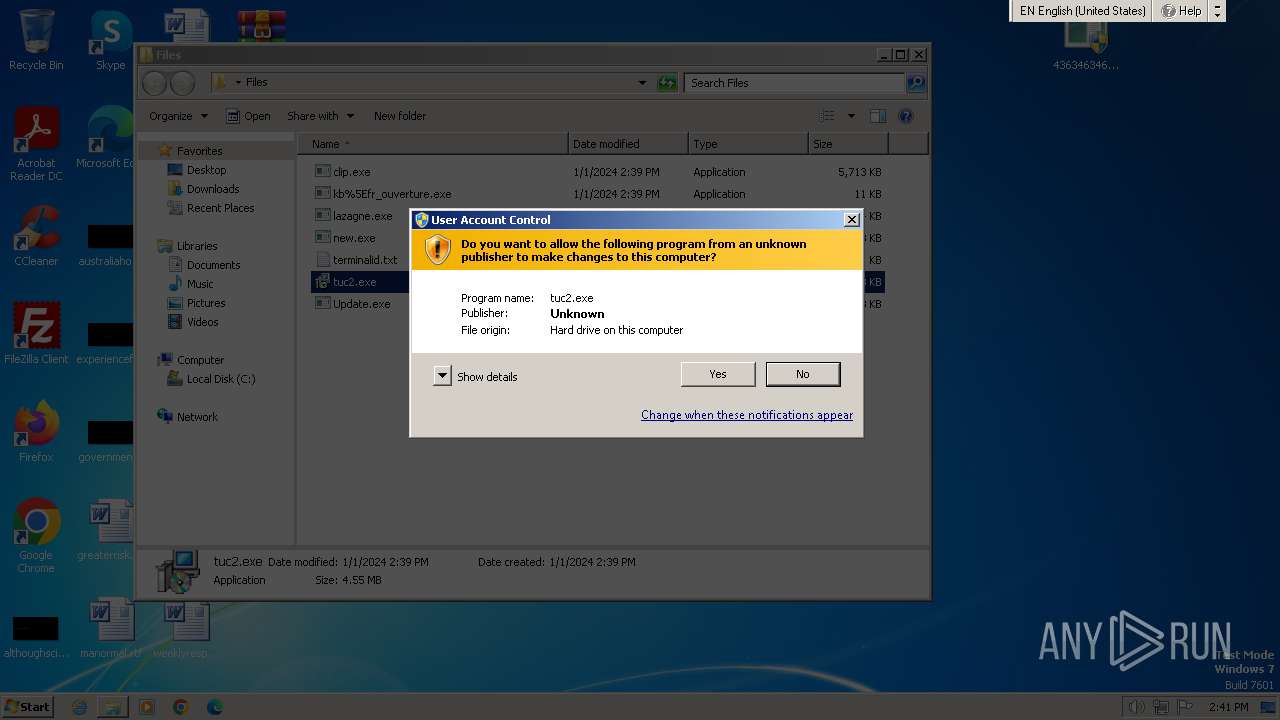This screenshot has height=720, width=1280.
Task: Select Favorites in the navigation pane
Action: [199, 151]
